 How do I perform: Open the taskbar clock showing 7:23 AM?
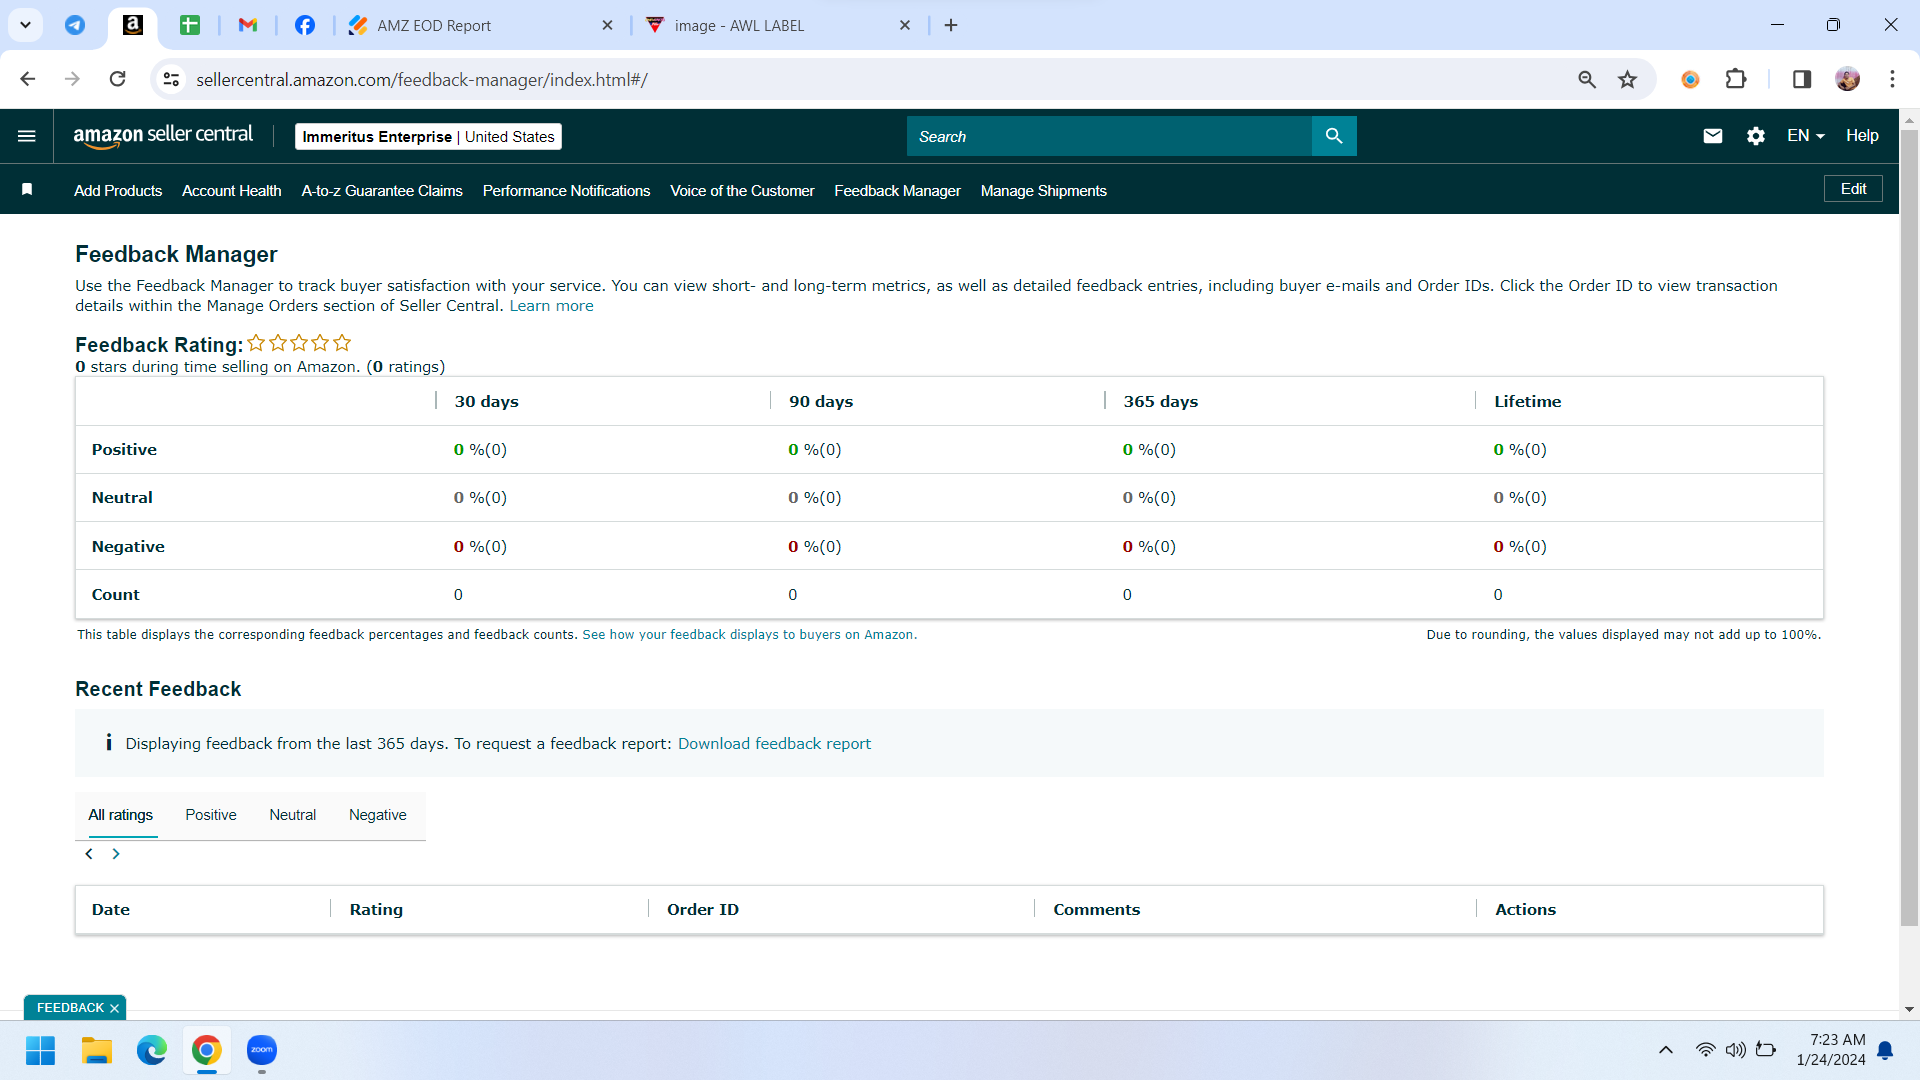(x=1830, y=1050)
